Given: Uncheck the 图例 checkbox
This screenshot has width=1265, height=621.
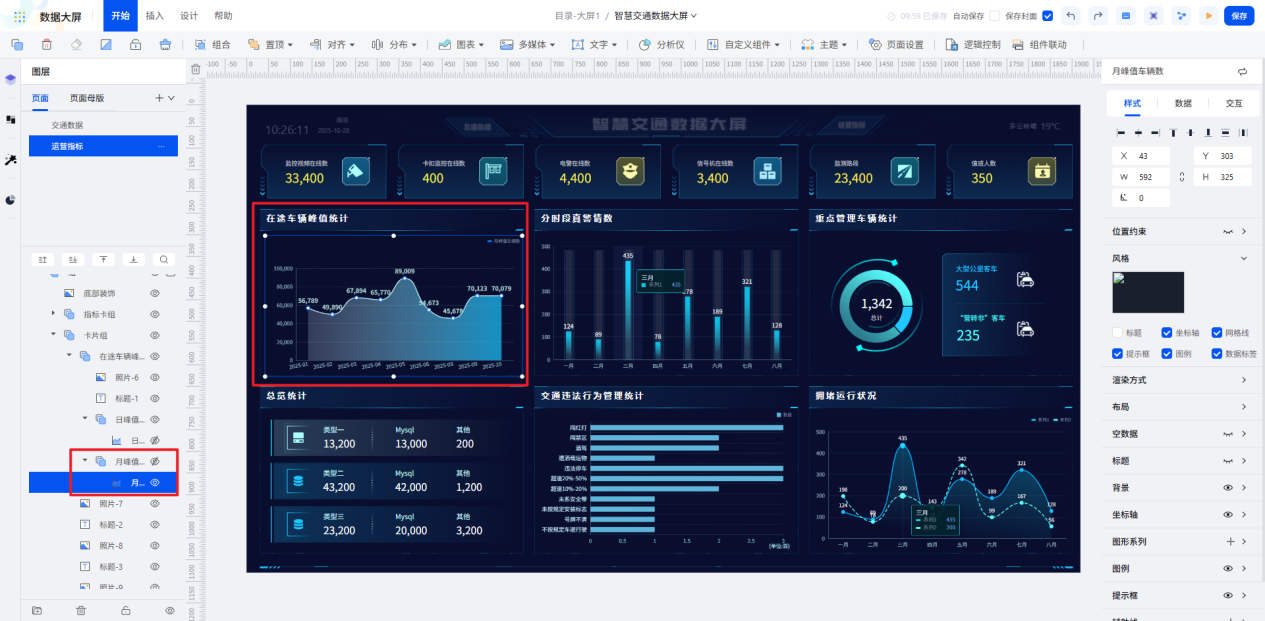Looking at the screenshot, I should 1167,353.
